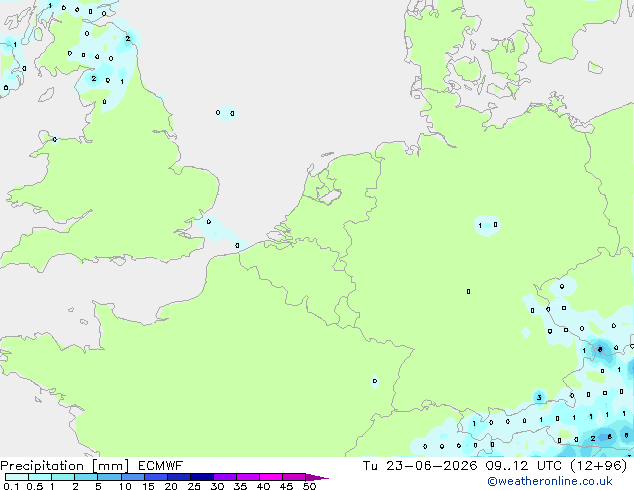Click the value 2 marker on the northeast England coast
The width and height of the screenshot is (634, 490).
pyautogui.click(x=128, y=38)
